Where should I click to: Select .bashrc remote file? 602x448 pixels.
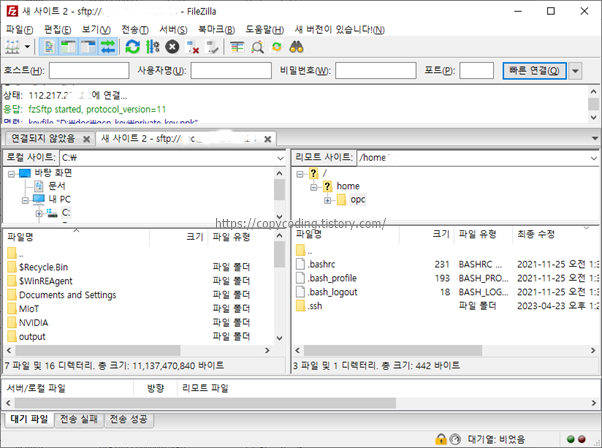coord(322,265)
